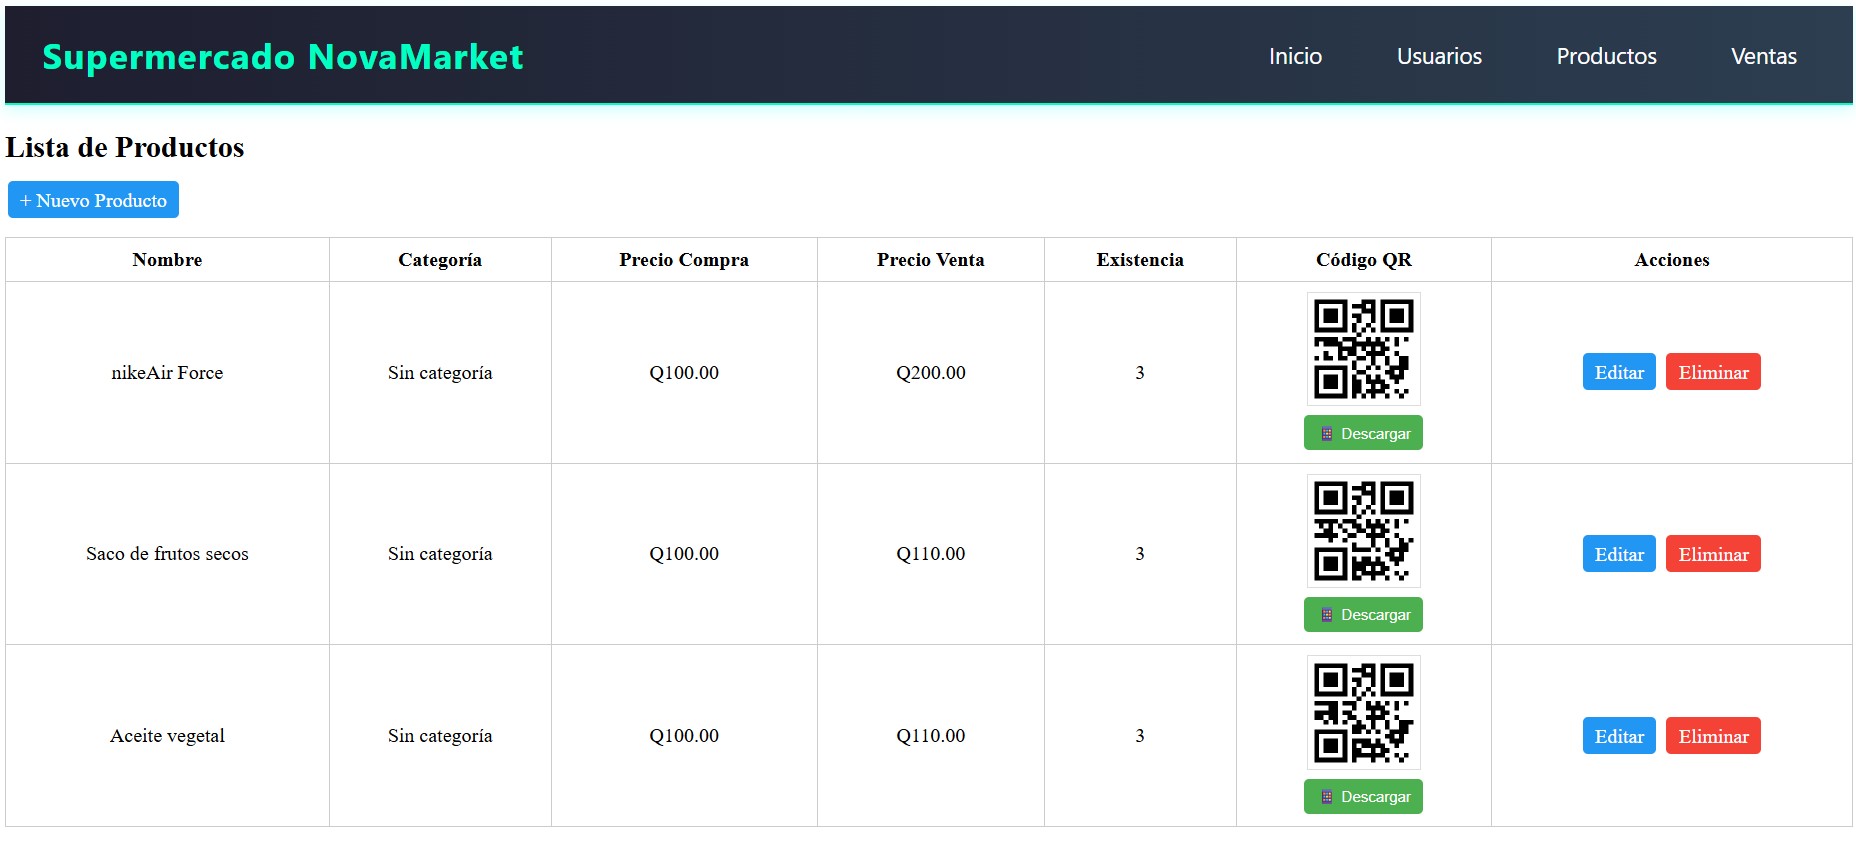The image size is (1856, 867).
Task: Click the Saco de frutos secos QR image
Action: pos(1363,531)
